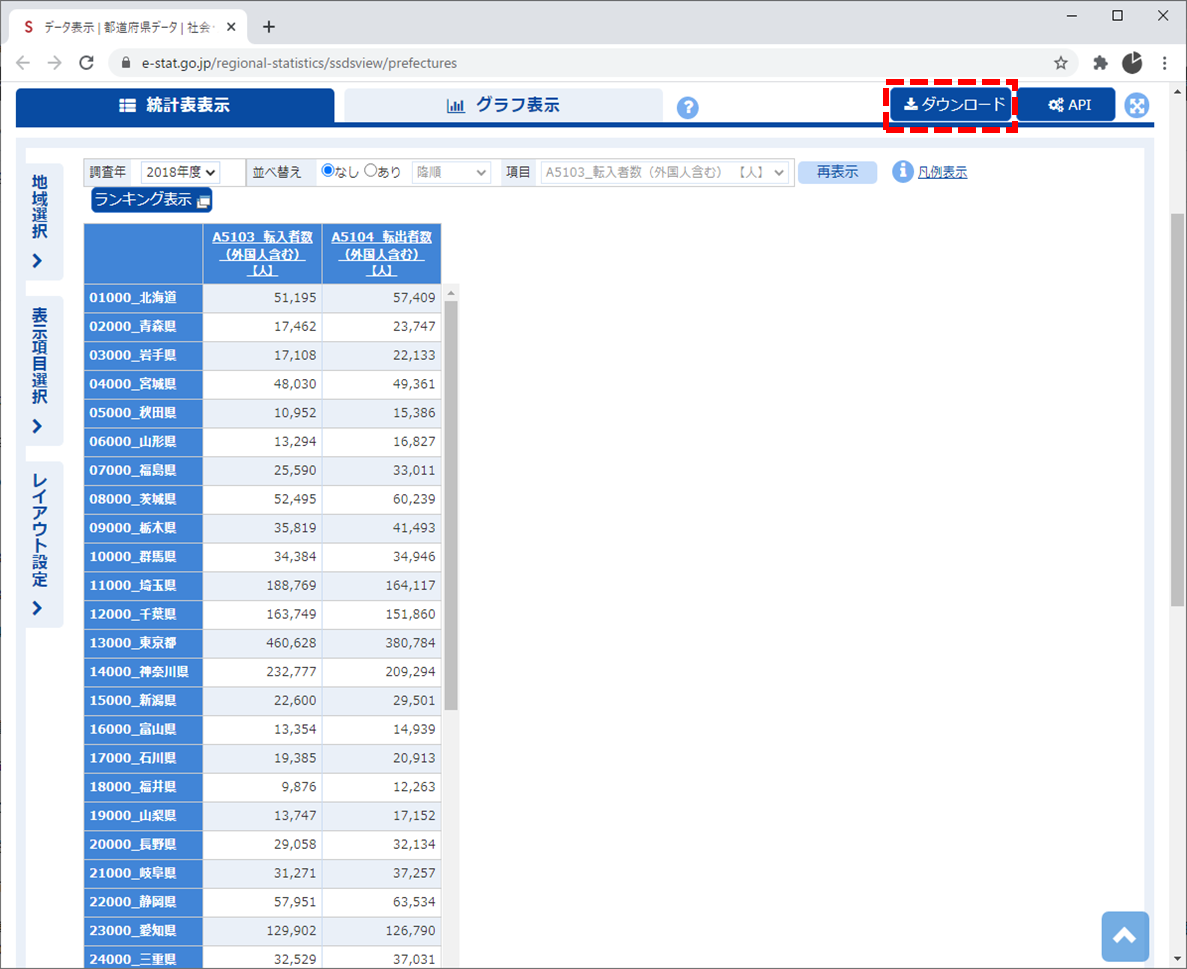Click the table scrollbar up arrow

click(451, 293)
